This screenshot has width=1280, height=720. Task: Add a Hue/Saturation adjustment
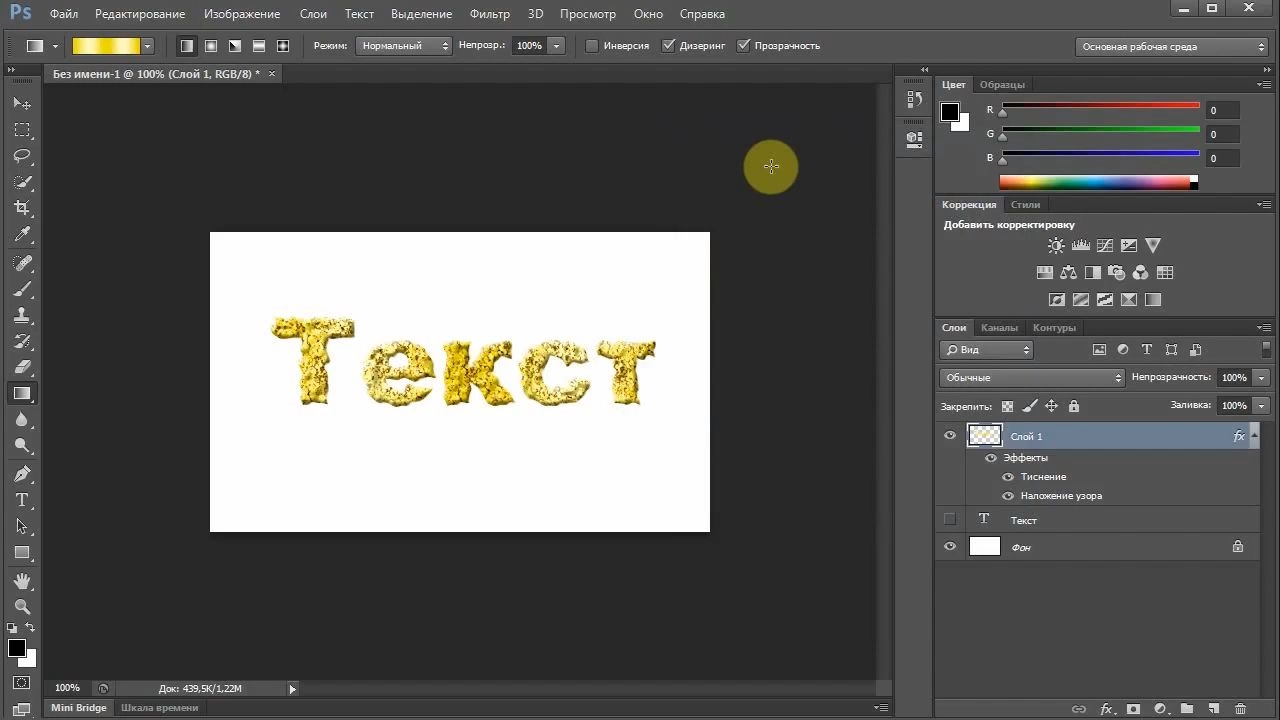pyautogui.click(x=1044, y=272)
